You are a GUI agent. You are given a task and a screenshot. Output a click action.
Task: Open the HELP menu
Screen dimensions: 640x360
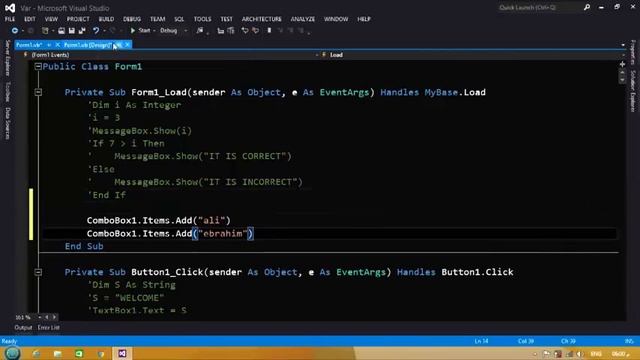[364, 19]
